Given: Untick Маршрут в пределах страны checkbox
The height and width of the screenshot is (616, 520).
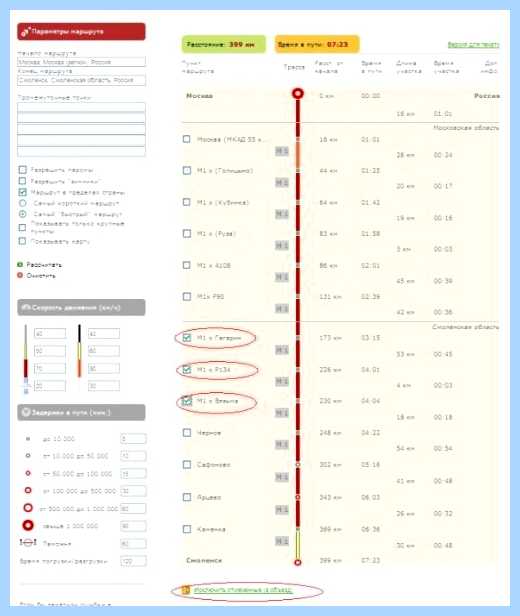Looking at the screenshot, I should 22,192.
